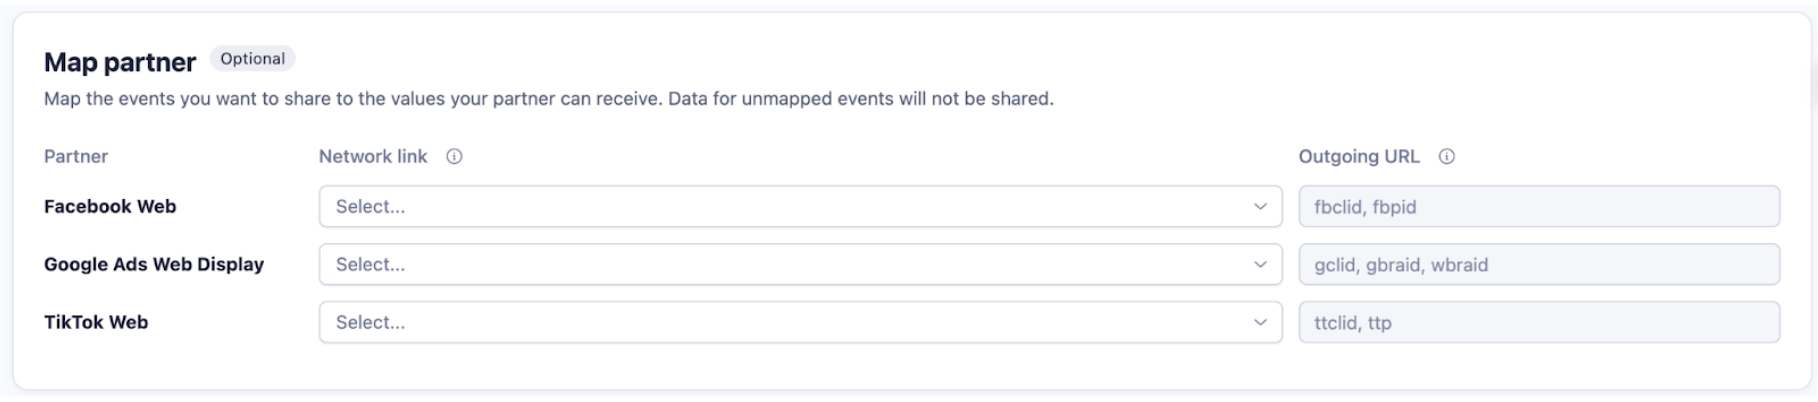This screenshot has width=1818, height=402.
Task: Click the TikTok Web partner label
Action: click(x=96, y=322)
